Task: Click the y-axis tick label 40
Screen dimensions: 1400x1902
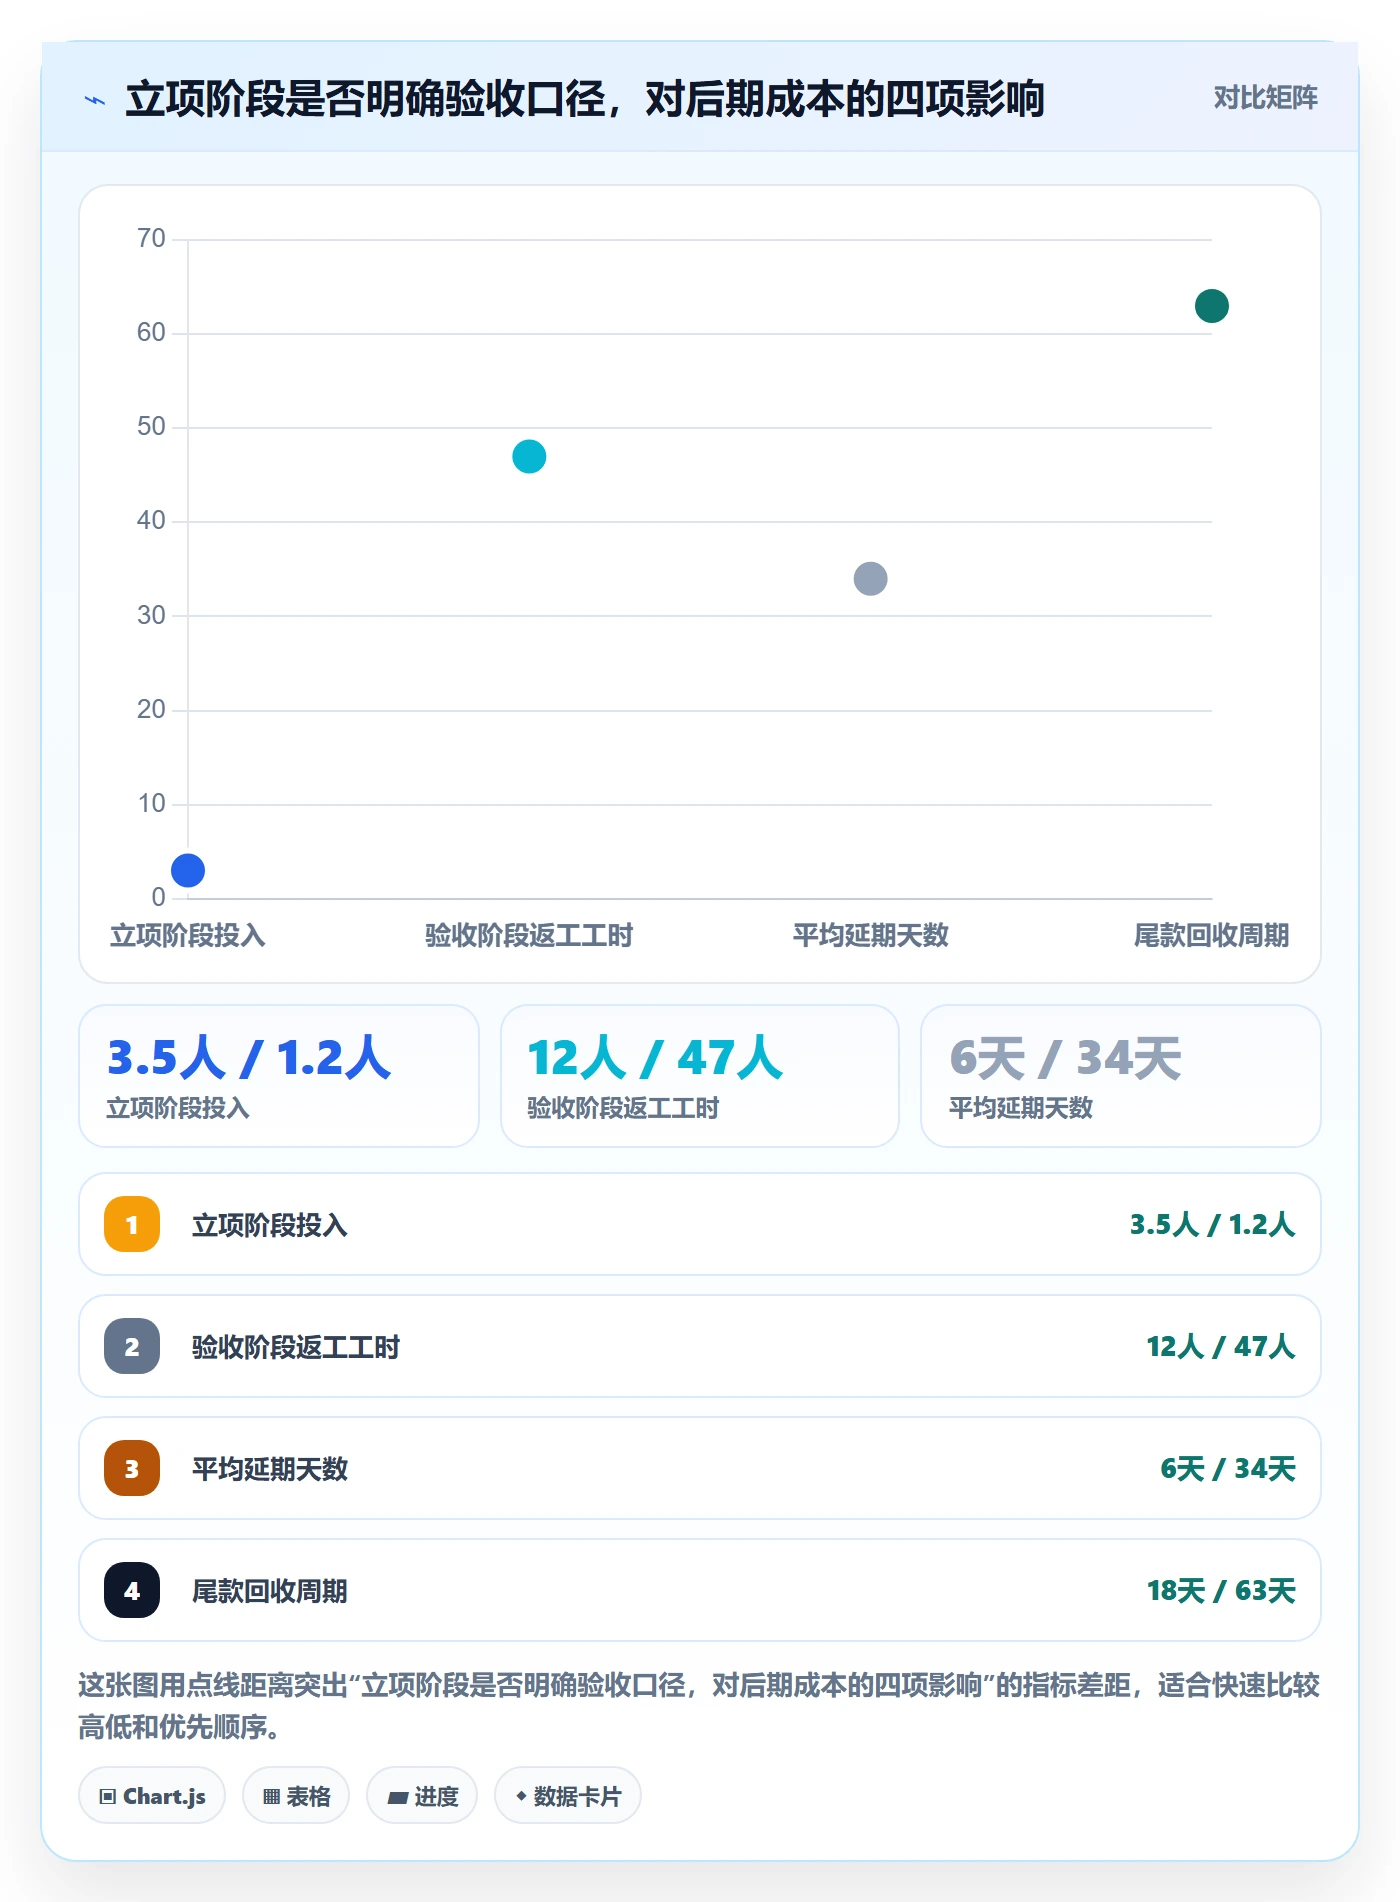Action: pyautogui.click(x=151, y=520)
